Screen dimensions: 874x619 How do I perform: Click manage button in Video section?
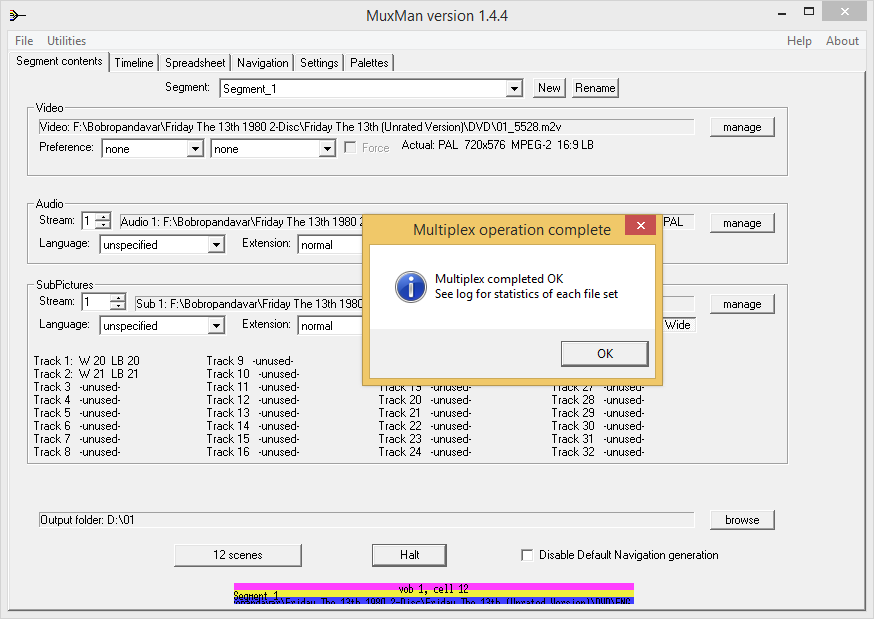(x=742, y=127)
